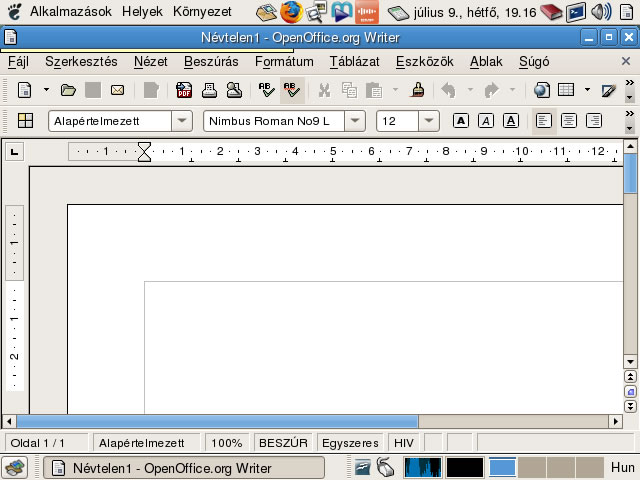Toggle Bold formatting

[461, 121]
